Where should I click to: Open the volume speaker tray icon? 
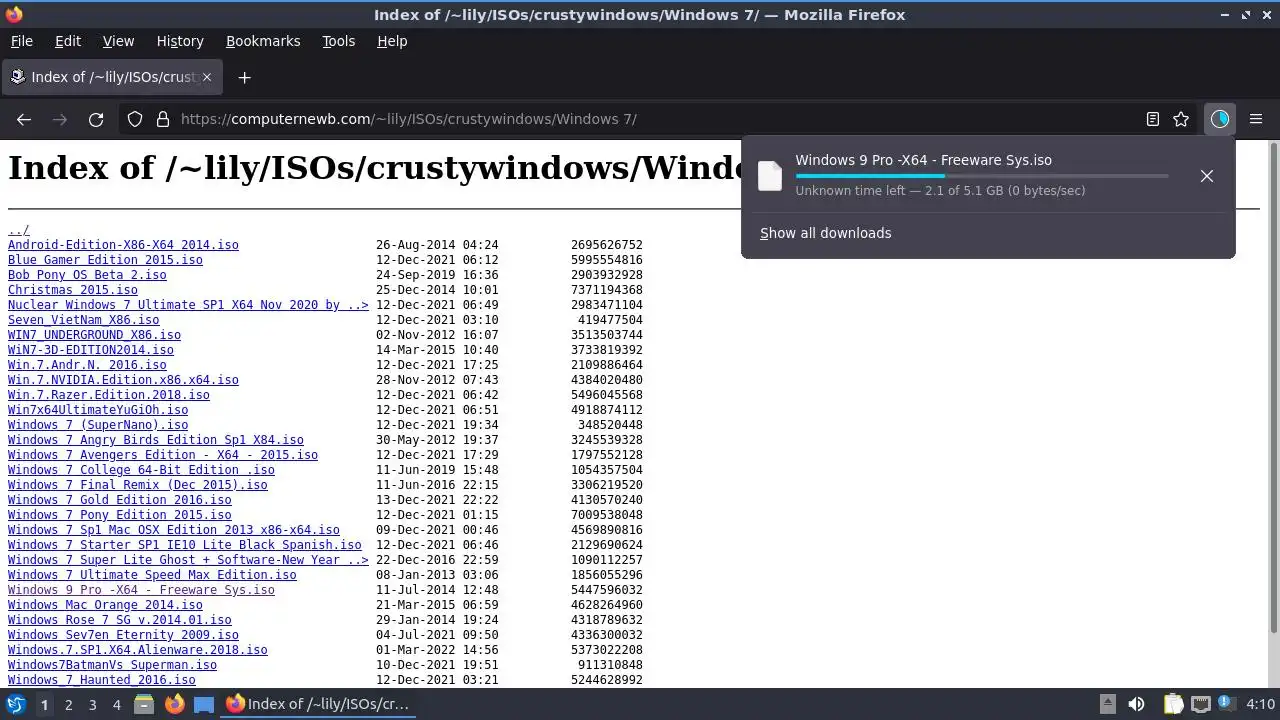coord(1136,704)
